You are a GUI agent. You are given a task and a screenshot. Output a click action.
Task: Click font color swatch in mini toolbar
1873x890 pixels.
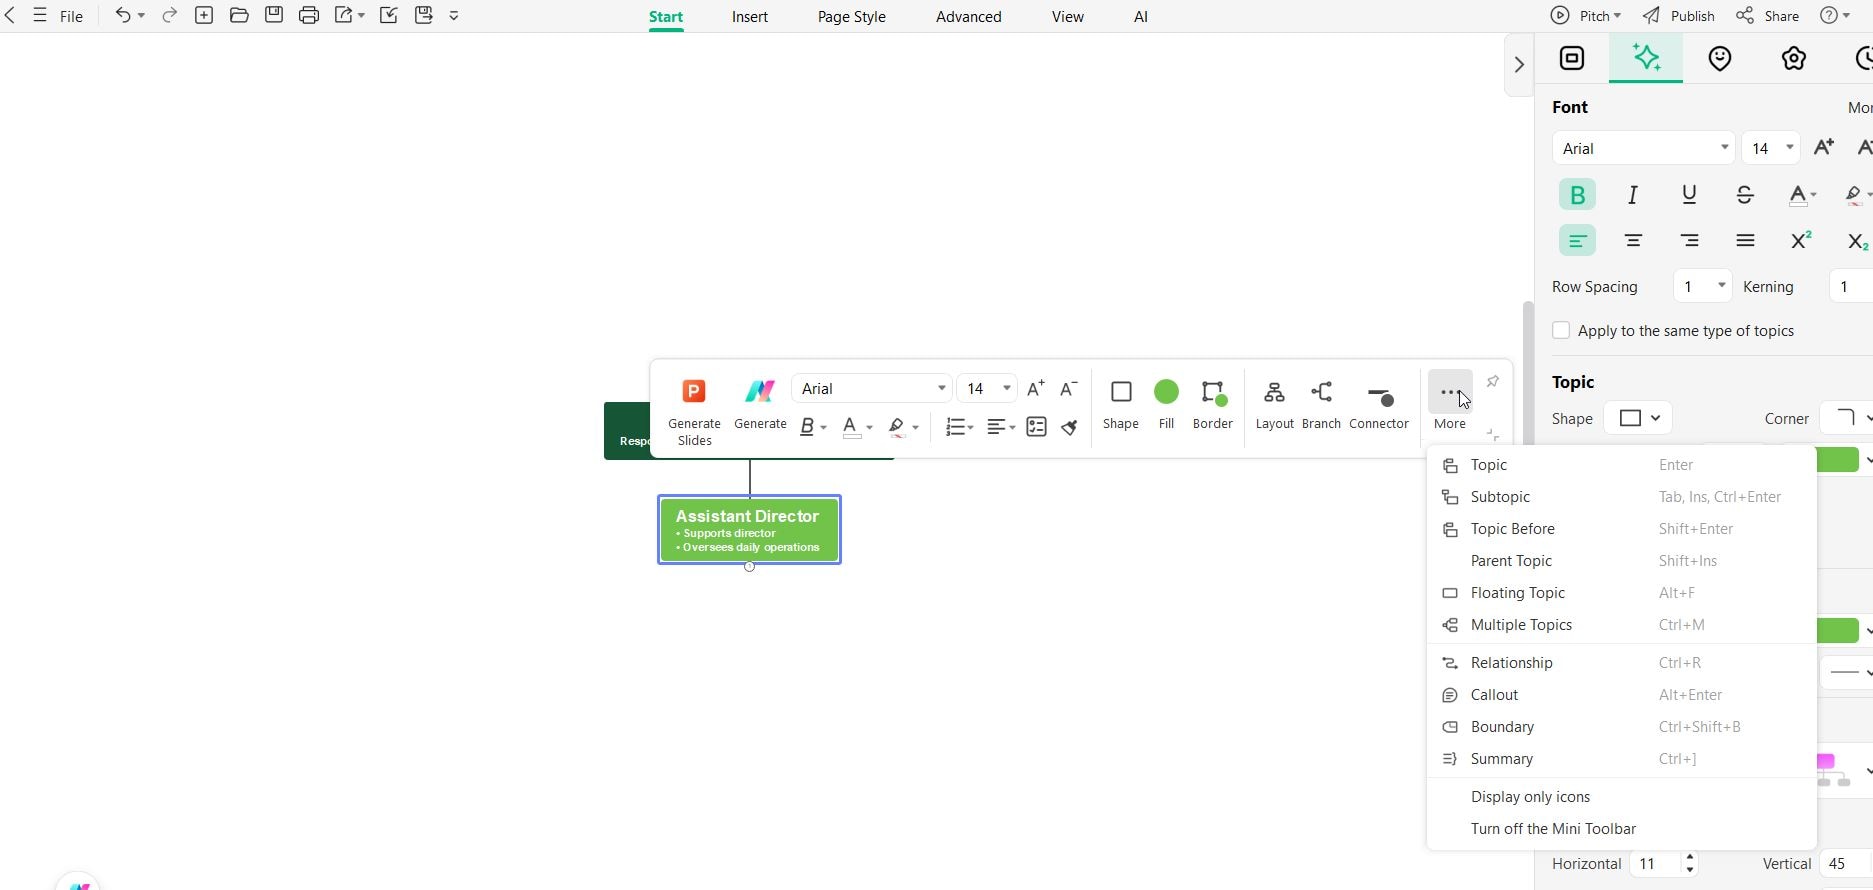pyautogui.click(x=852, y=428)
